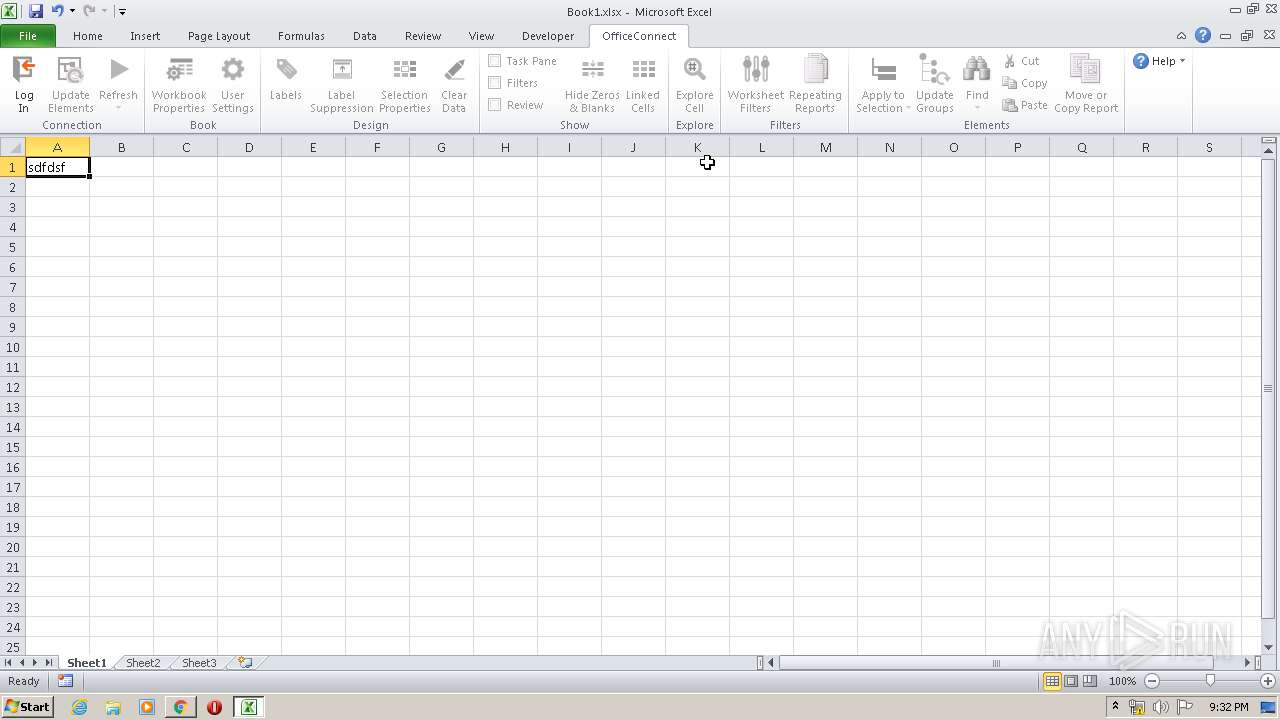Open the Formulas tab
The width and height of the screenshot is (1280, 720).
click(x=301, y=36)
